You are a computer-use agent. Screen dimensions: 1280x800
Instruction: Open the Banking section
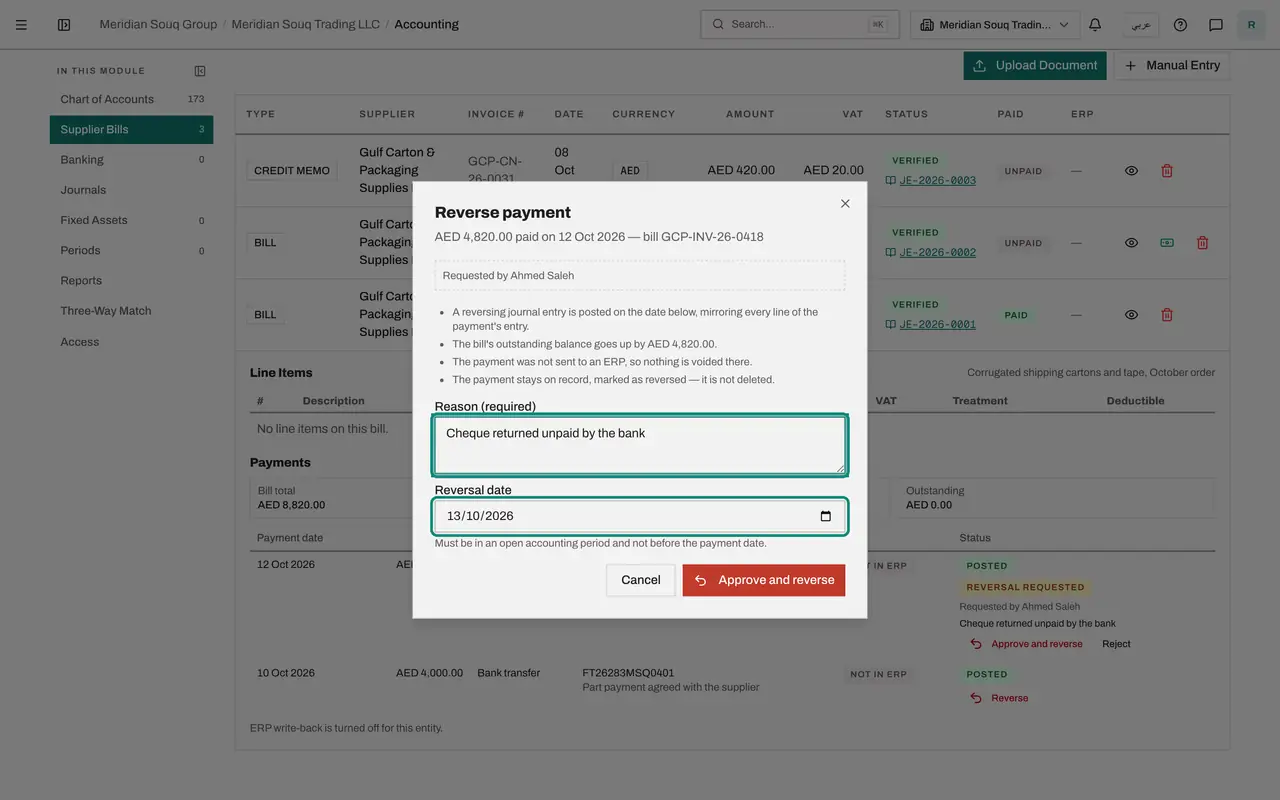[x=131, y=159]
